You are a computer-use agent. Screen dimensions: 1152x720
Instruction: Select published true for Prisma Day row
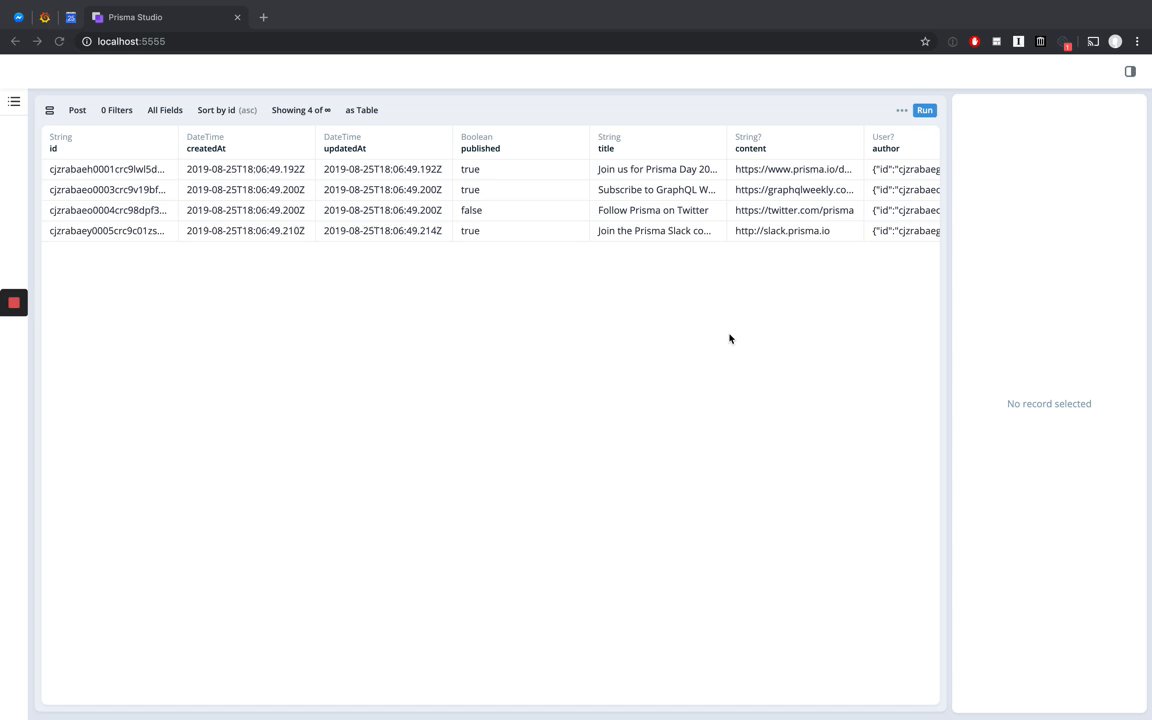click(x=521, y=169)
